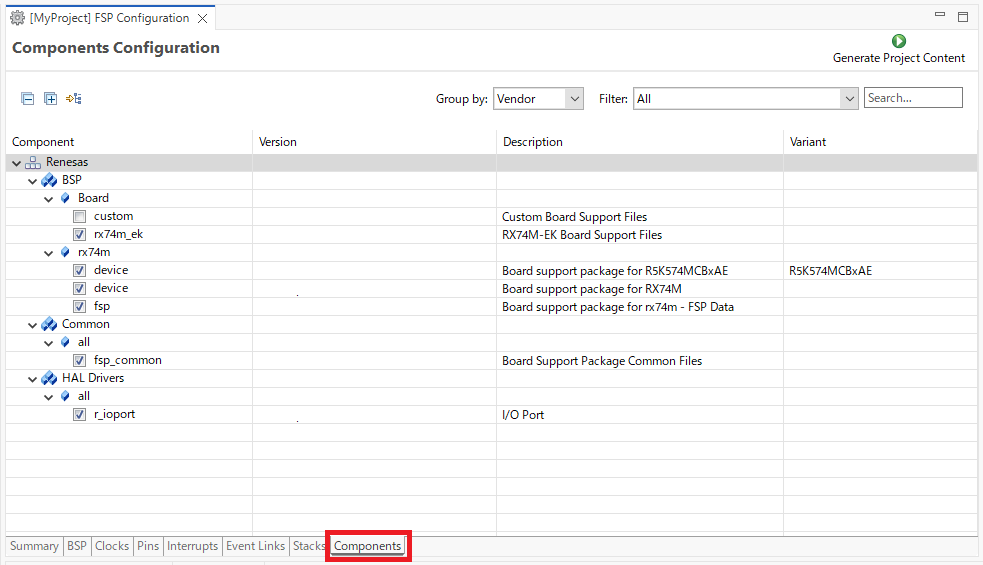Click the R5K574MCBxAE variant cell

(830, 271)
